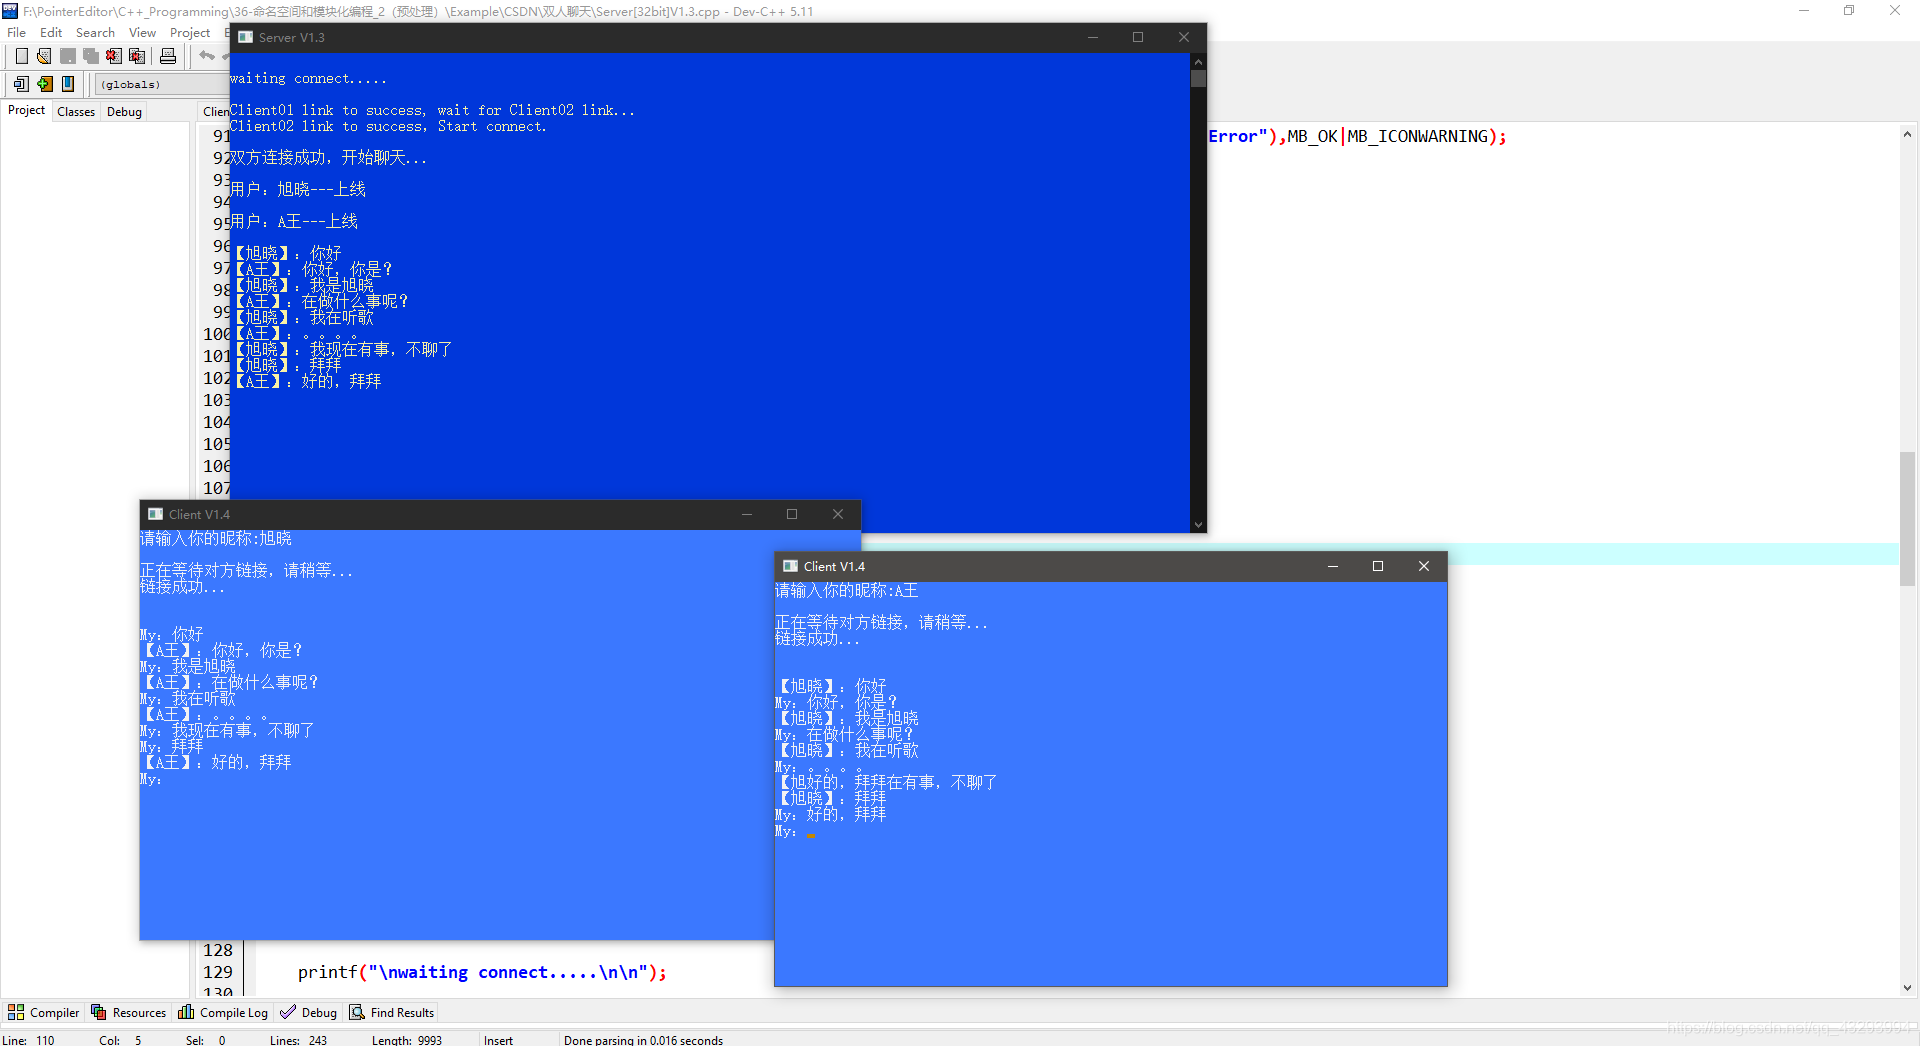Maximize the left Client V1.4 window
The height and width of the screenshot is (1046, 1920).
(792, 514)
